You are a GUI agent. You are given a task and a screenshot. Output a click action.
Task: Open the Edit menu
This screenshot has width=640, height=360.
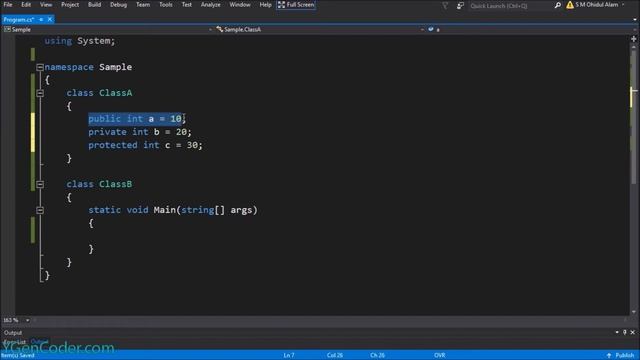click(x=26, y=5)
